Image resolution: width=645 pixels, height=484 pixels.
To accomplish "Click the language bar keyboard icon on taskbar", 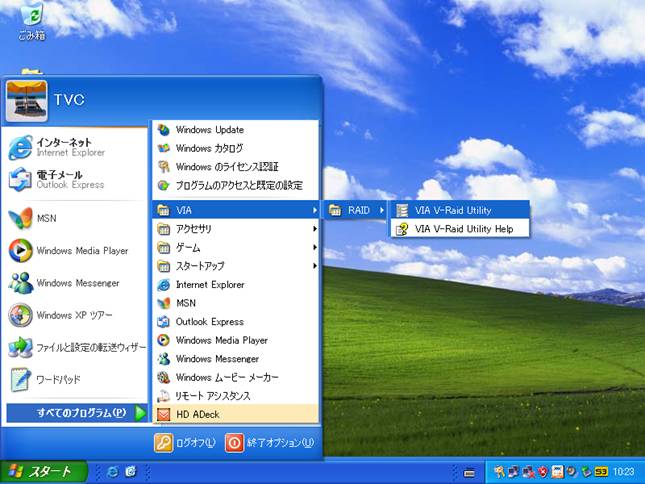I will (x=469, y=473).
